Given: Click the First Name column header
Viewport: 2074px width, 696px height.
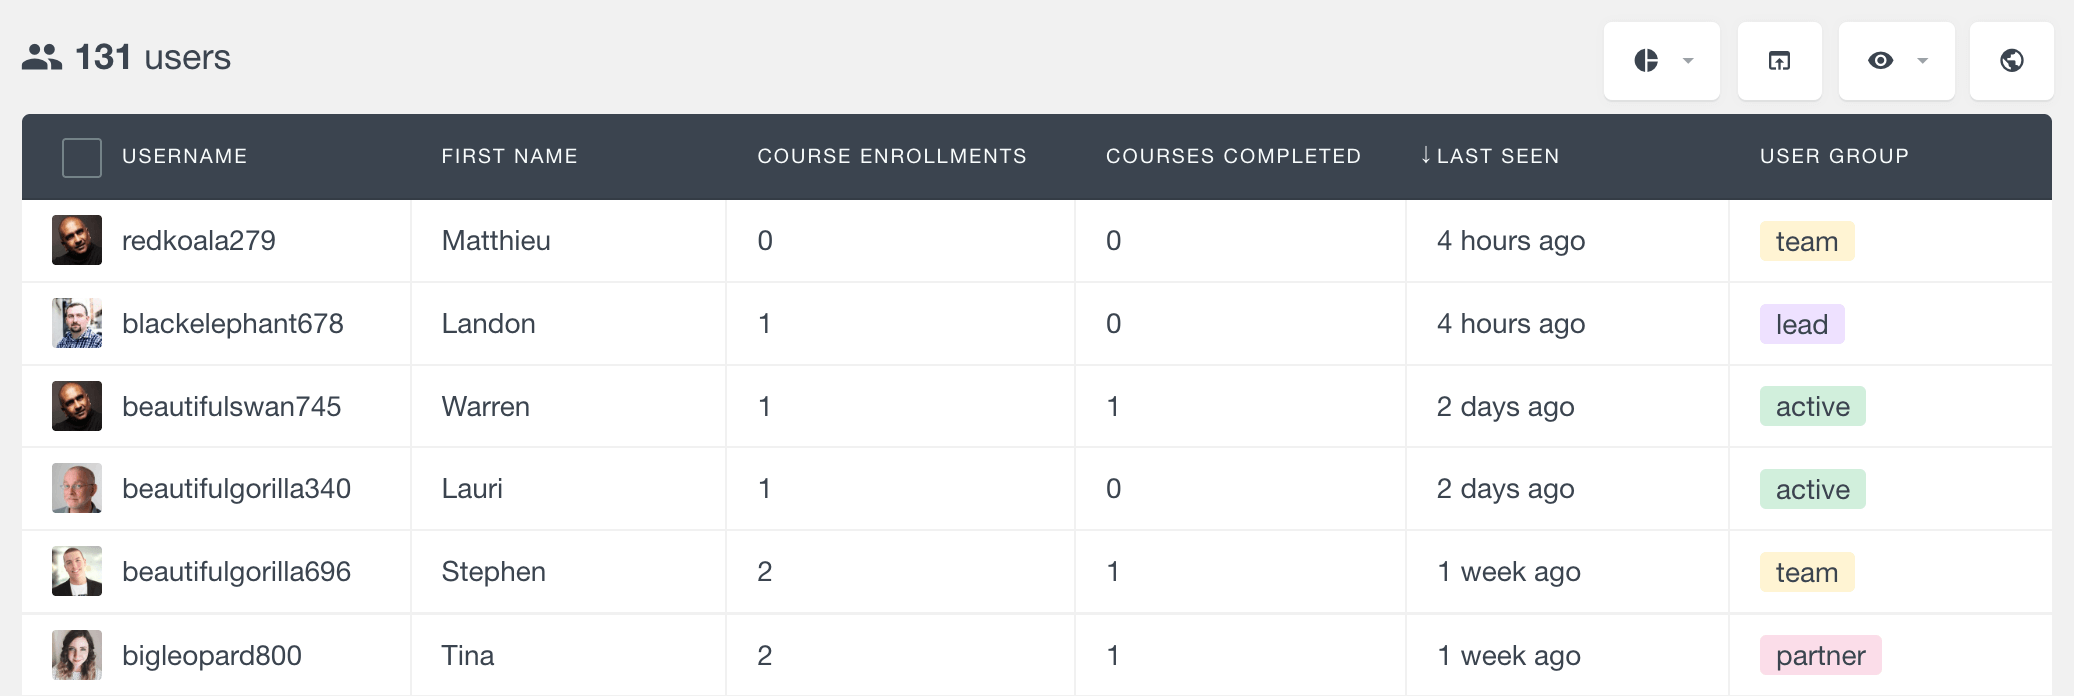Looking at the screenshot, I should coord(509,156).
